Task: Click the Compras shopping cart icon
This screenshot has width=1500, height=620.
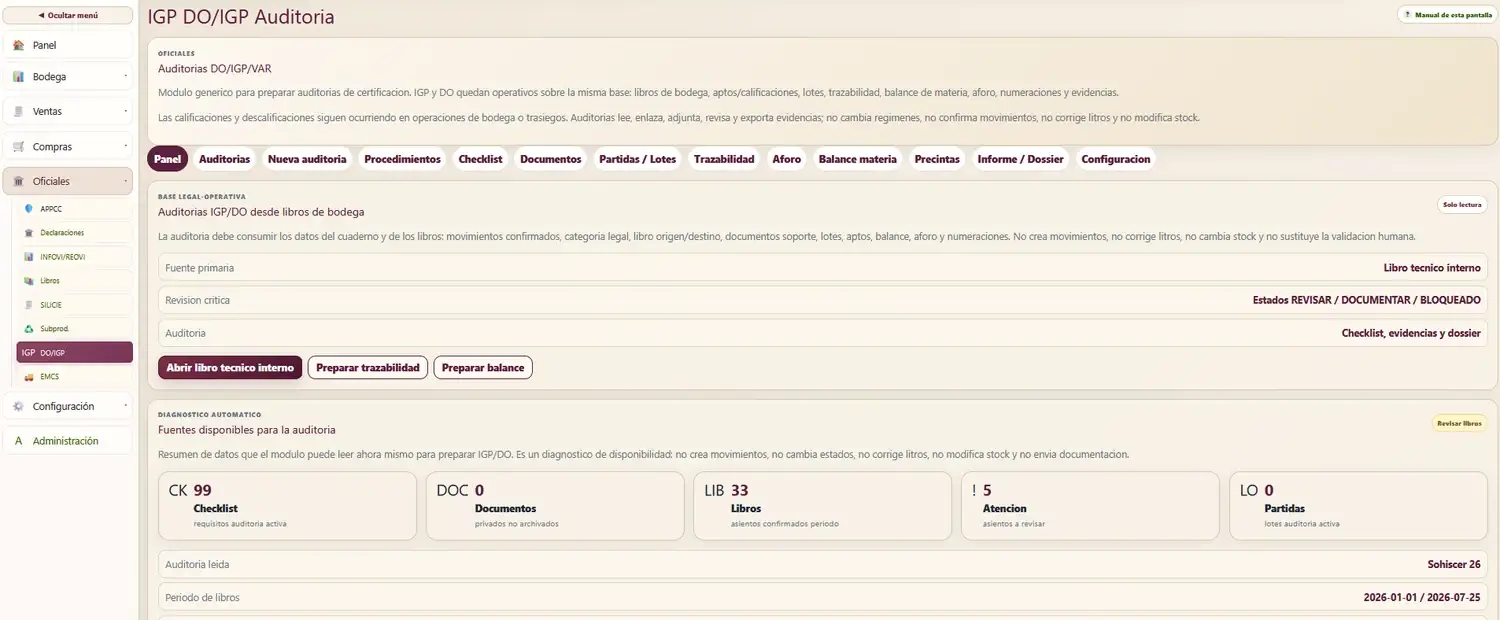Action: point(18,147)
